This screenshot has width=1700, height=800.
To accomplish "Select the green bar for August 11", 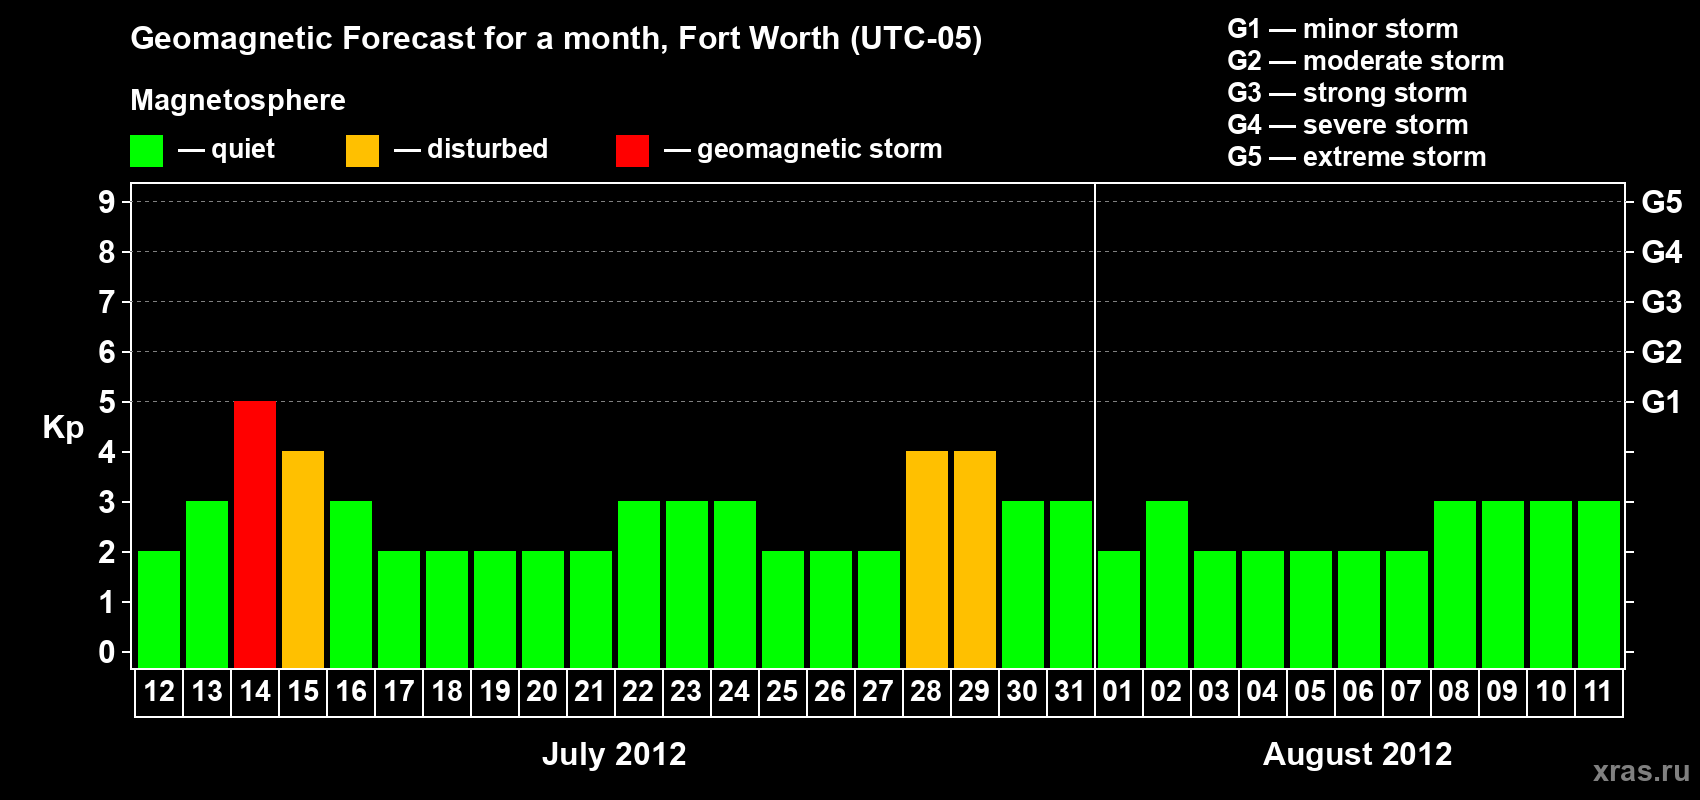I will click(x=1599, y=584).
